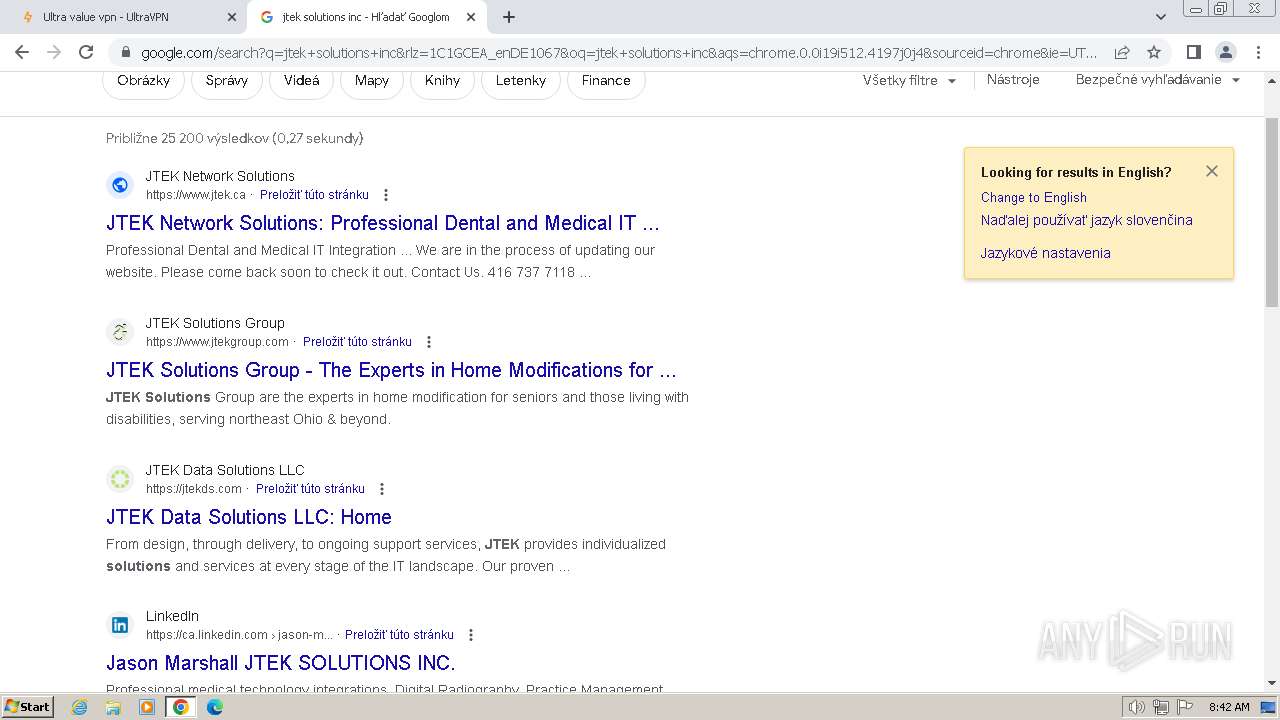
Task: Click Naďalej používať jazyk slovenčina link
Action: pos(1087,220)
